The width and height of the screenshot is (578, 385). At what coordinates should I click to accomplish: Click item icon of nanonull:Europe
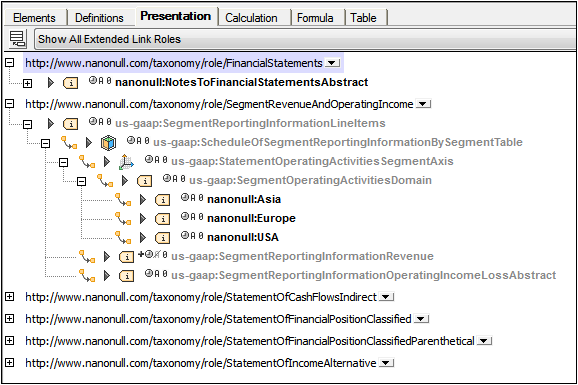[163, 219]
